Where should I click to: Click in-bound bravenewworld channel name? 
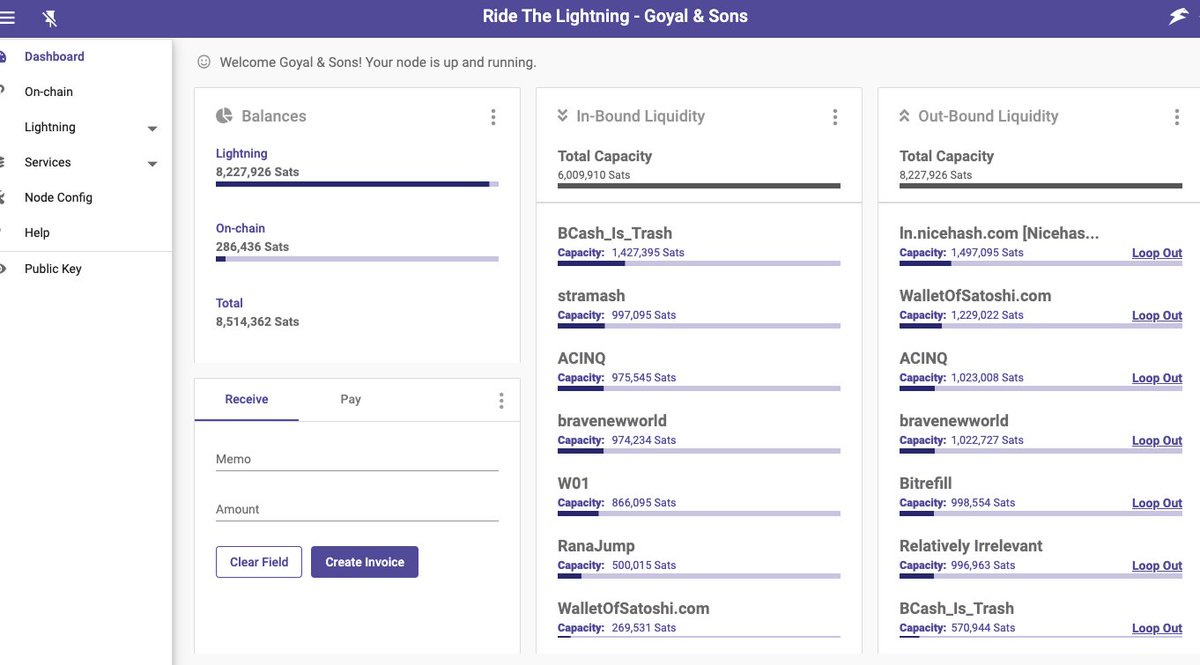point(612,421)
